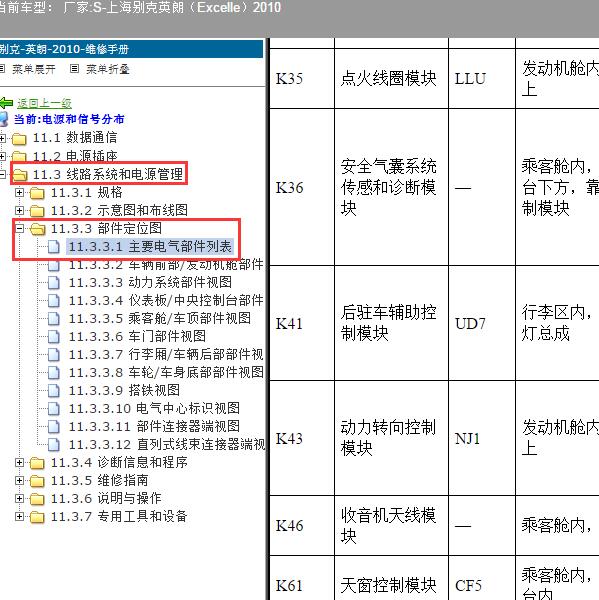Open 11.3.3.9 搭铁视图
This screenshot has width=599, height=600.
(124, 390)
